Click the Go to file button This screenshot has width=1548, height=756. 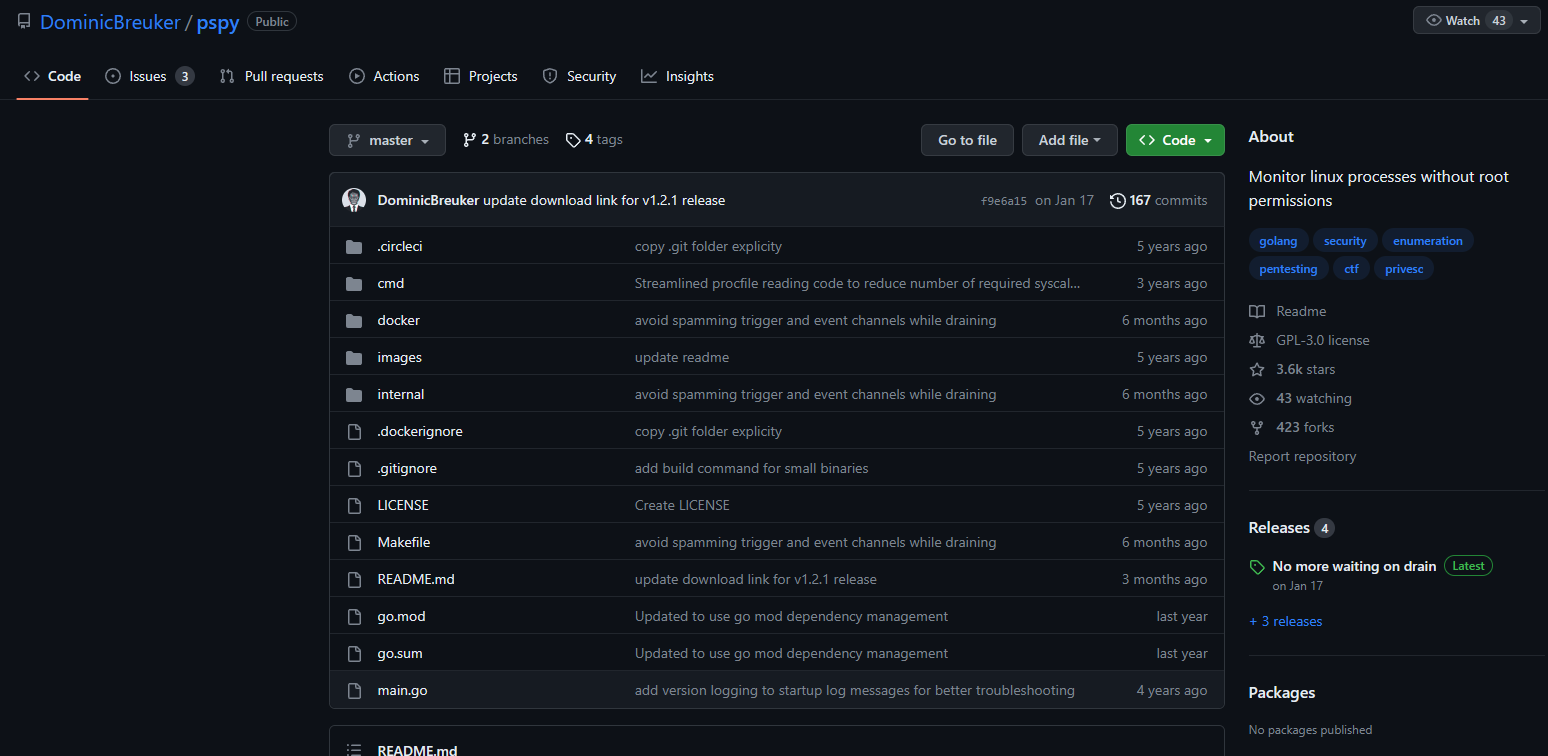(967, 140)
